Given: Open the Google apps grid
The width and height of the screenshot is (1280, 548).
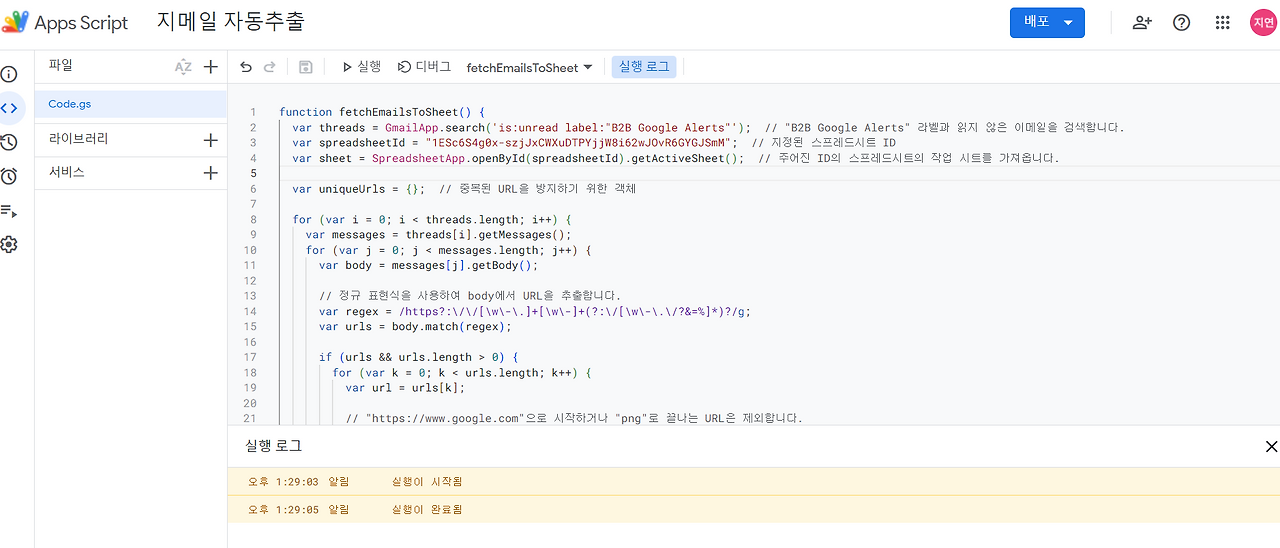Looking at the screenshot, I should [1222, 22].
